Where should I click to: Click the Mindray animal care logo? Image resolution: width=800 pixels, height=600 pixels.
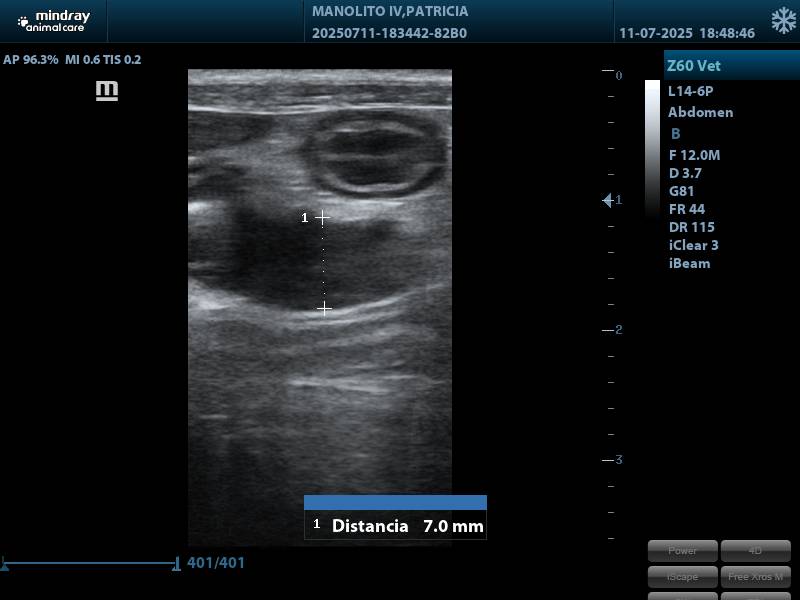tap(53, 21)
